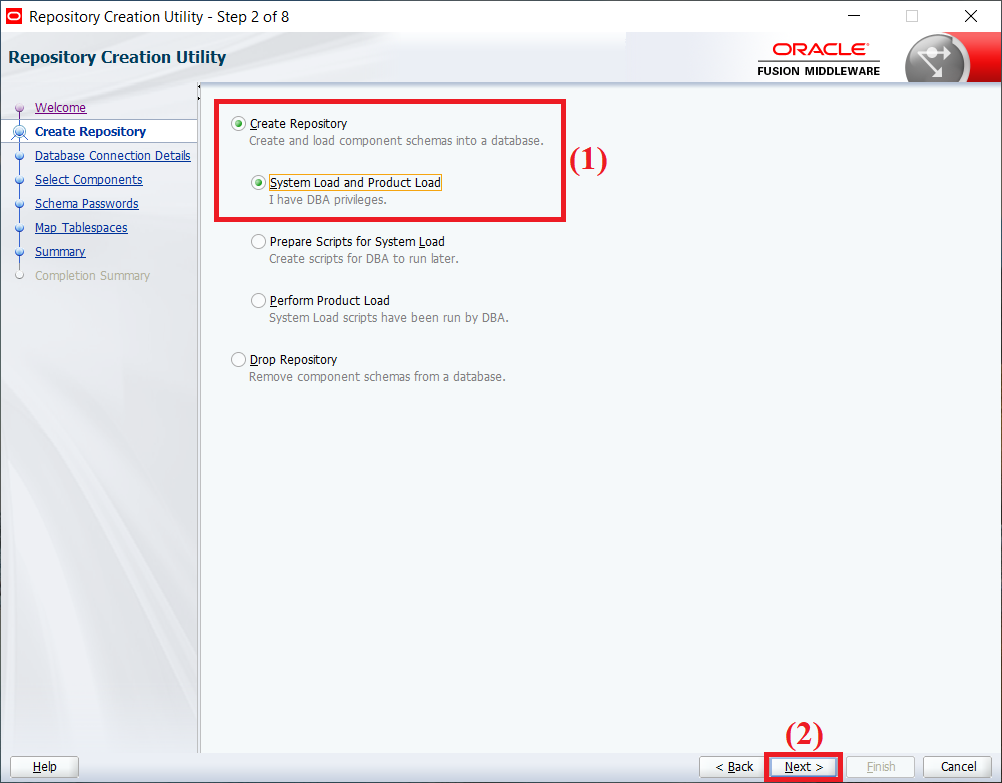Click the step bullet beside Database Connection Details

tap(20, 156)
